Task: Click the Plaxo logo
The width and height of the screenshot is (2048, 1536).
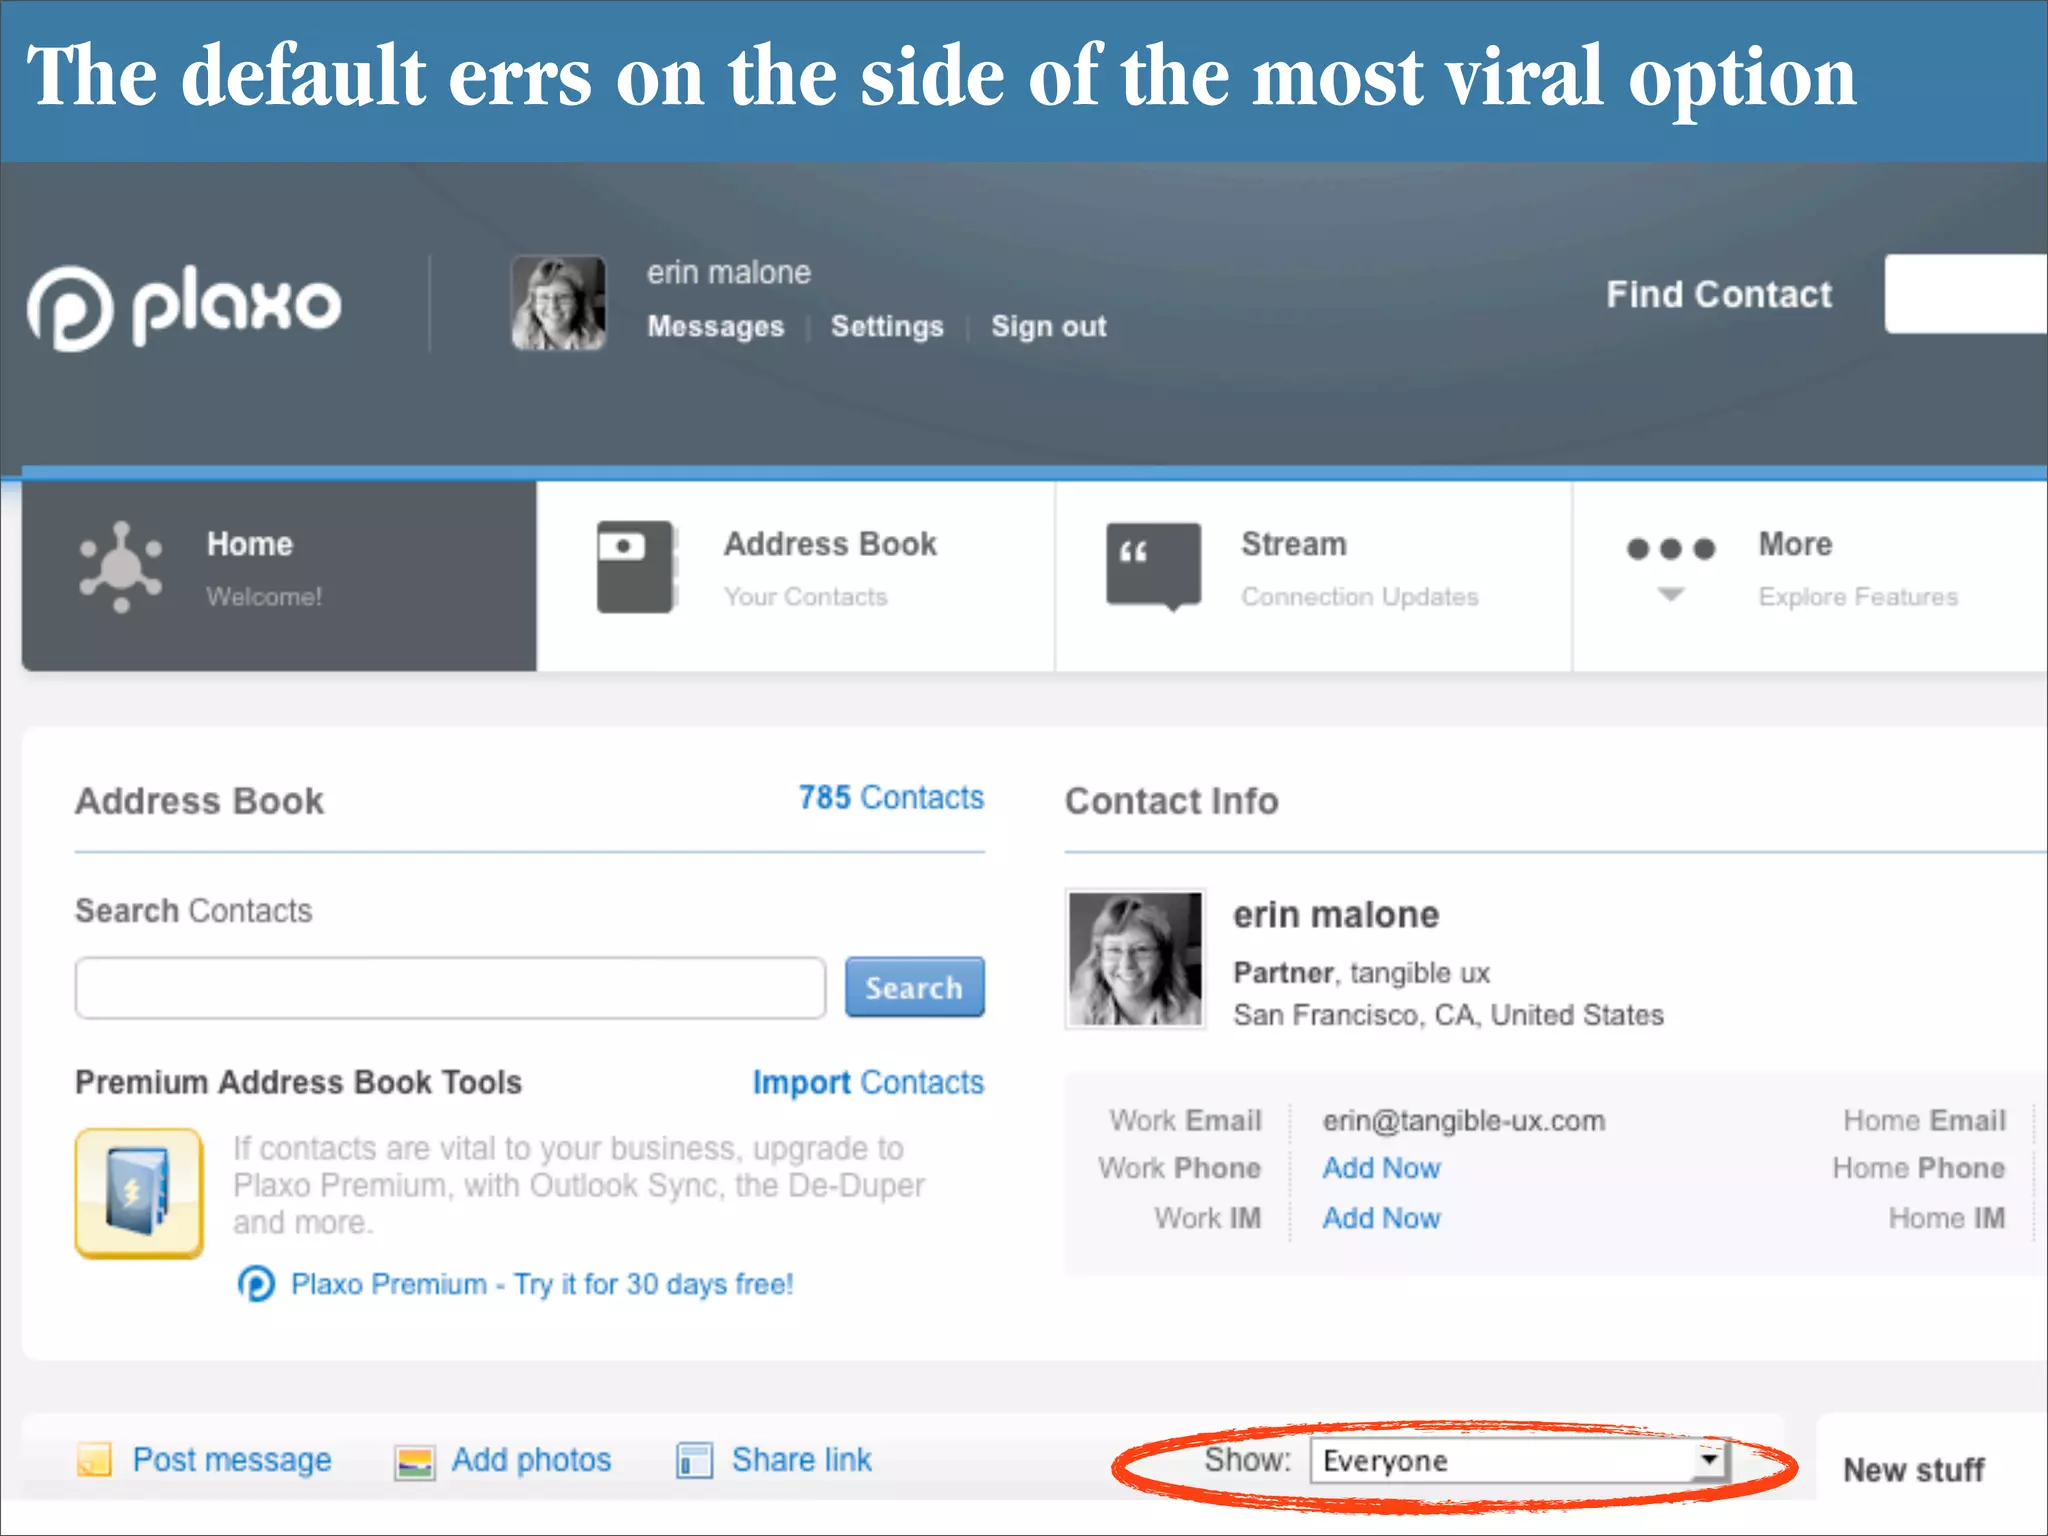Action: (184, 307)
